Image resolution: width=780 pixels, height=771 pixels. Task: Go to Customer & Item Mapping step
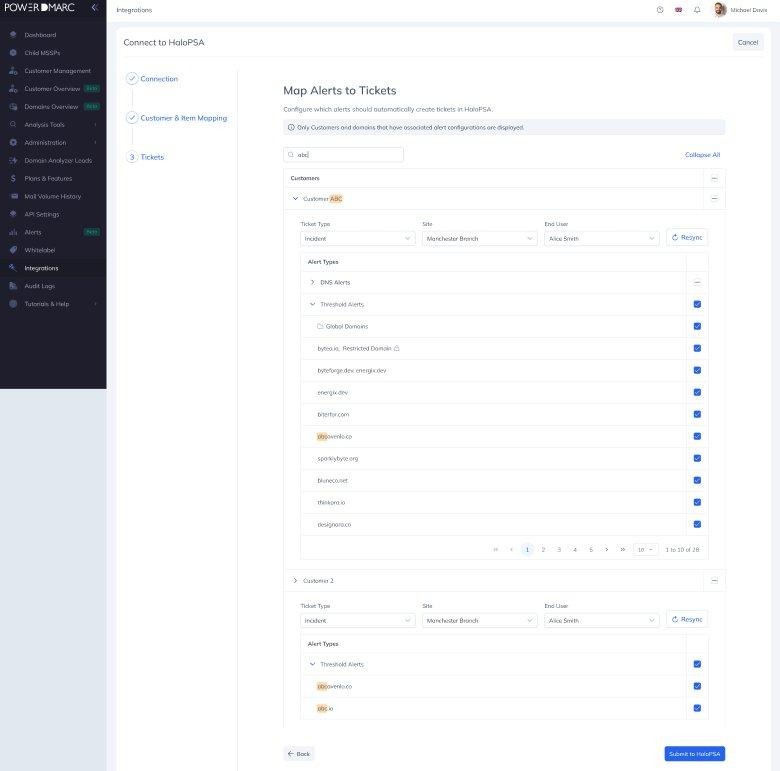point(184,118)
